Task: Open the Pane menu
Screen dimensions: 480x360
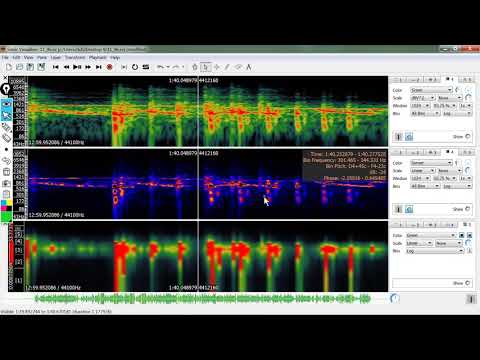Action: coord(42,58)
